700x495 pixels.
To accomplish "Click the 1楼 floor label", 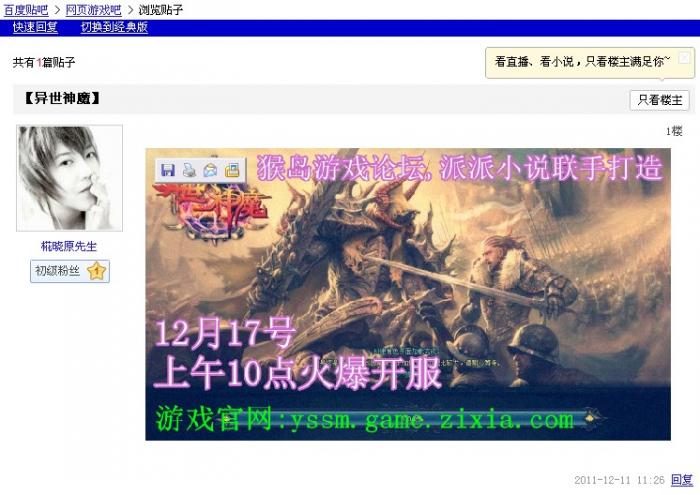I will click(x=674, y=131).
